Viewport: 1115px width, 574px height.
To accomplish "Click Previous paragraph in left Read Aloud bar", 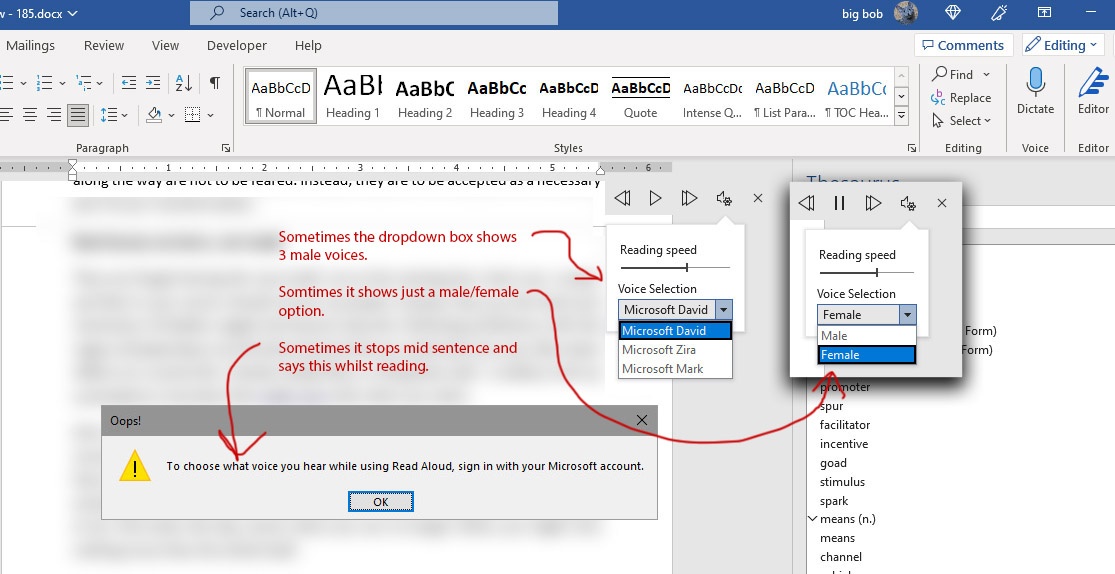I will [622, 198].
